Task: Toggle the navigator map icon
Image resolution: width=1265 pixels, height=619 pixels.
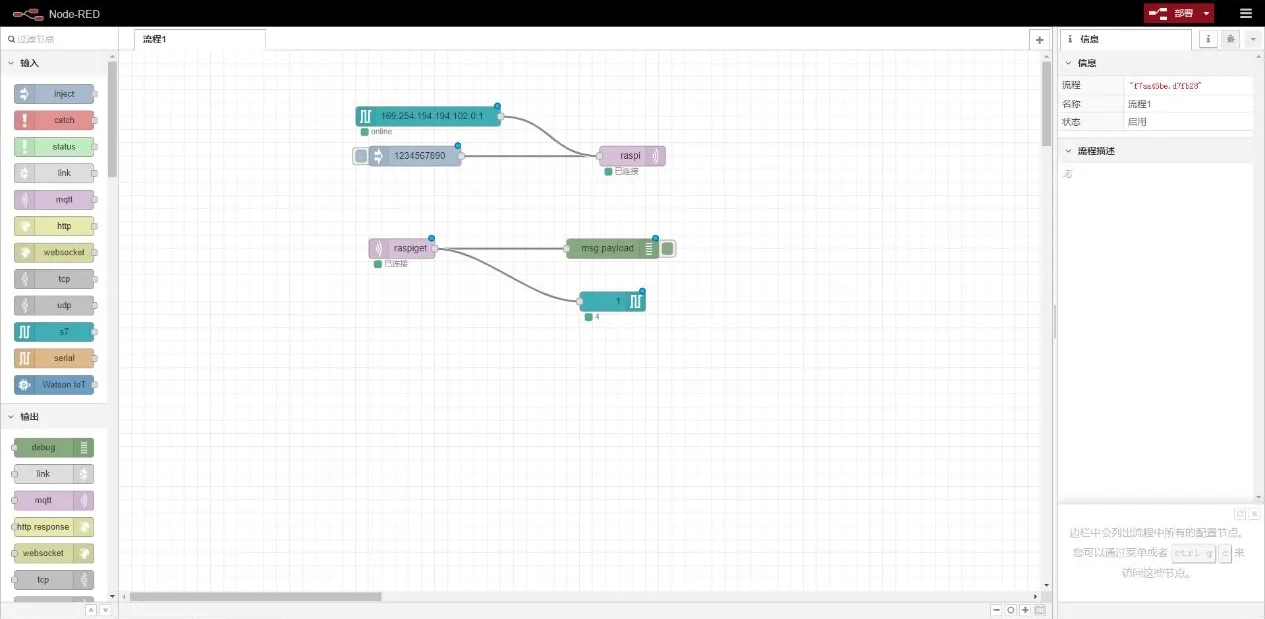Action: [x=1040, y=610]
